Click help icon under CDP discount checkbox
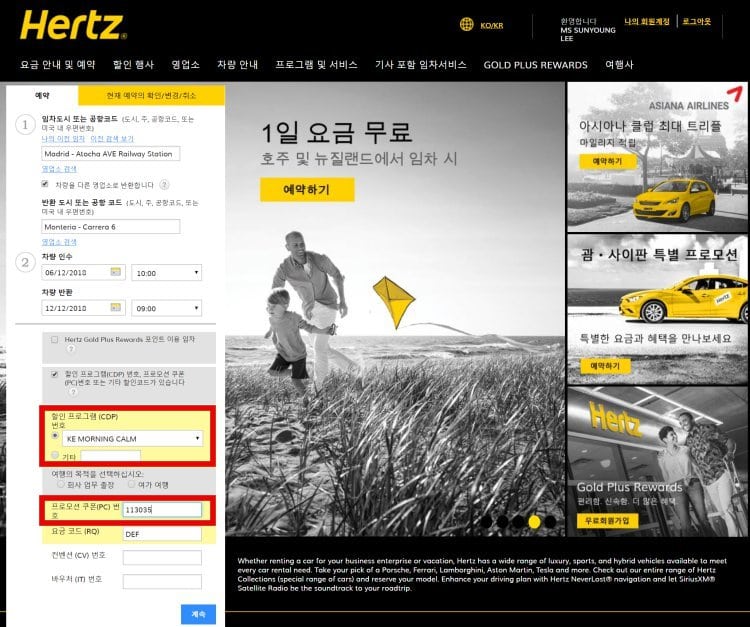The image size is (750, 627). coord(73,392)
